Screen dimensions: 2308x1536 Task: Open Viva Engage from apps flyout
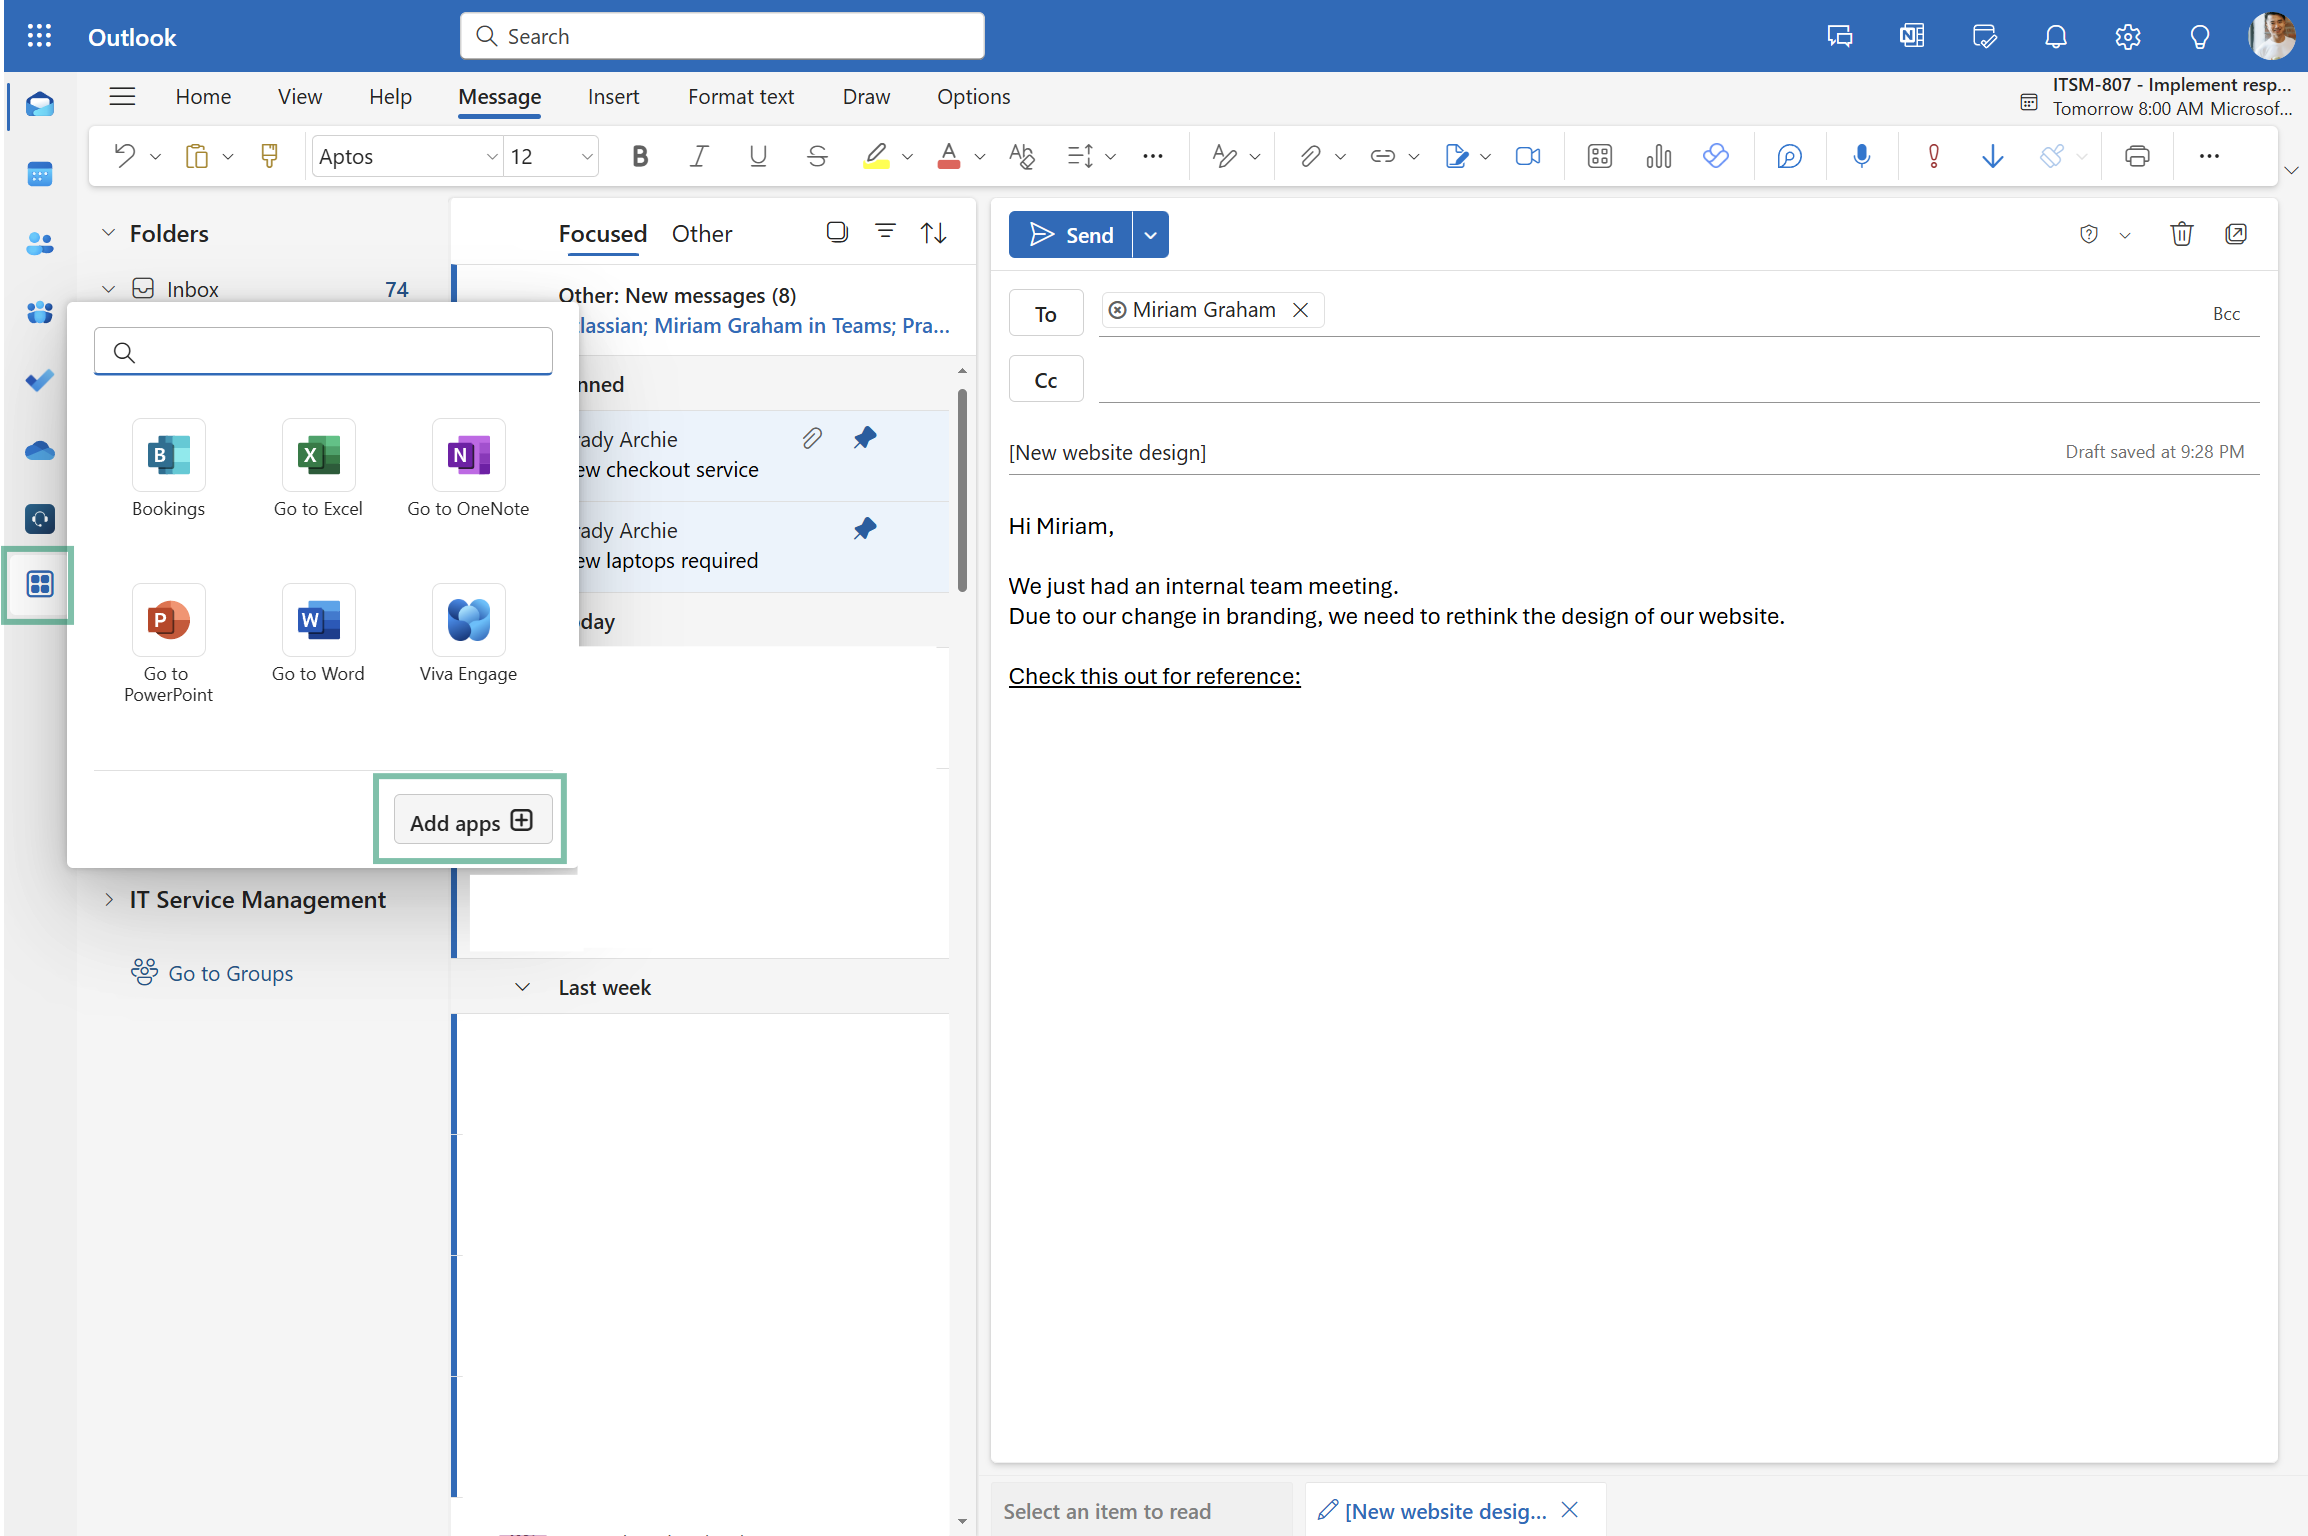(x=468, y=621)
